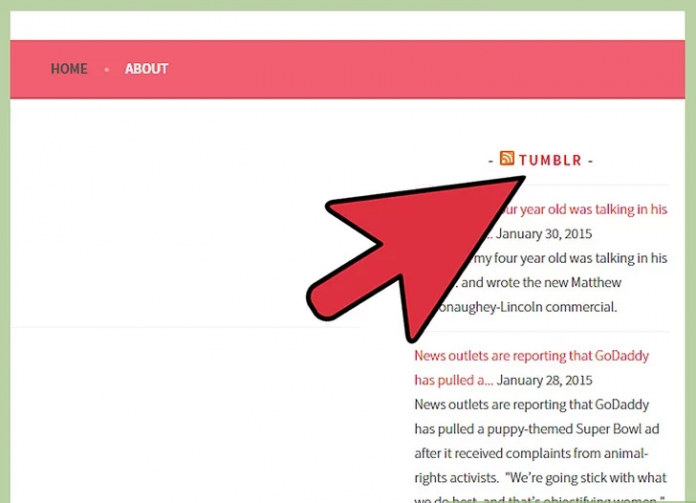Click line 'after it received complaints from animal-'
Viewport: 696px width, 503px height.
[x=531, y=454]
